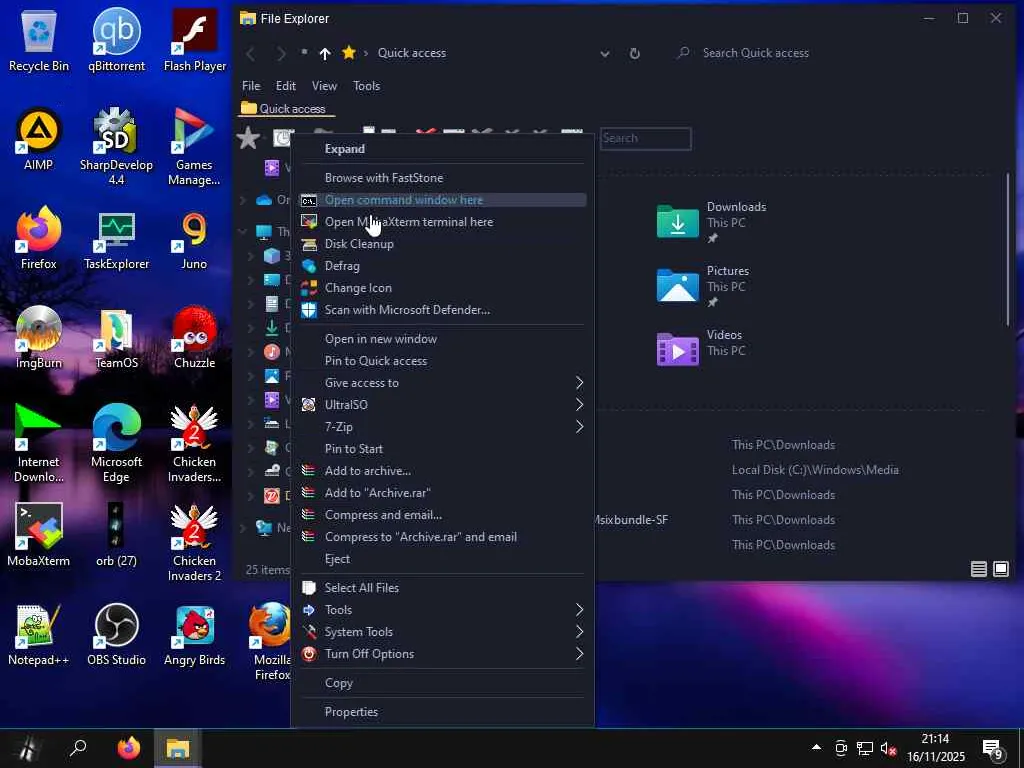
Task: Launch Juno desktop shortcut
Action: tap(194, 238)
